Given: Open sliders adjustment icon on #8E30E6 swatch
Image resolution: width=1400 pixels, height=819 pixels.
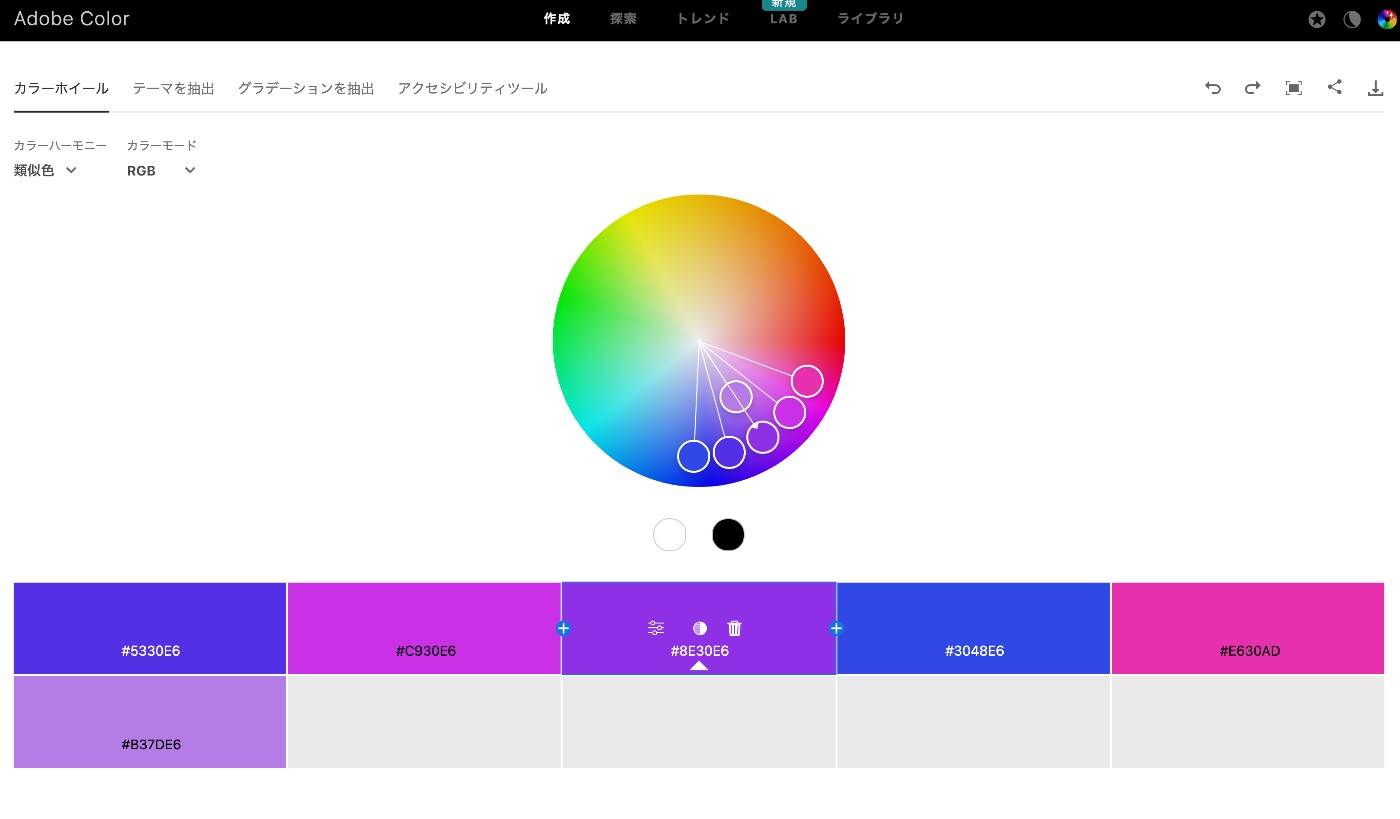Looking at the screenshot, I should (656, 628).
